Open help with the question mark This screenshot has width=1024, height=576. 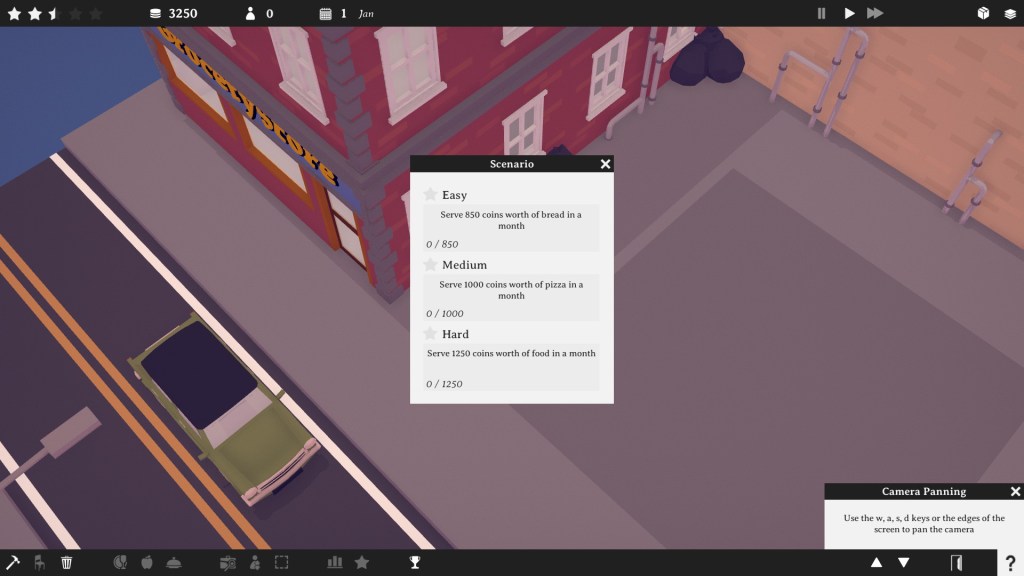pyautogui.click(x=1010, y=562)
